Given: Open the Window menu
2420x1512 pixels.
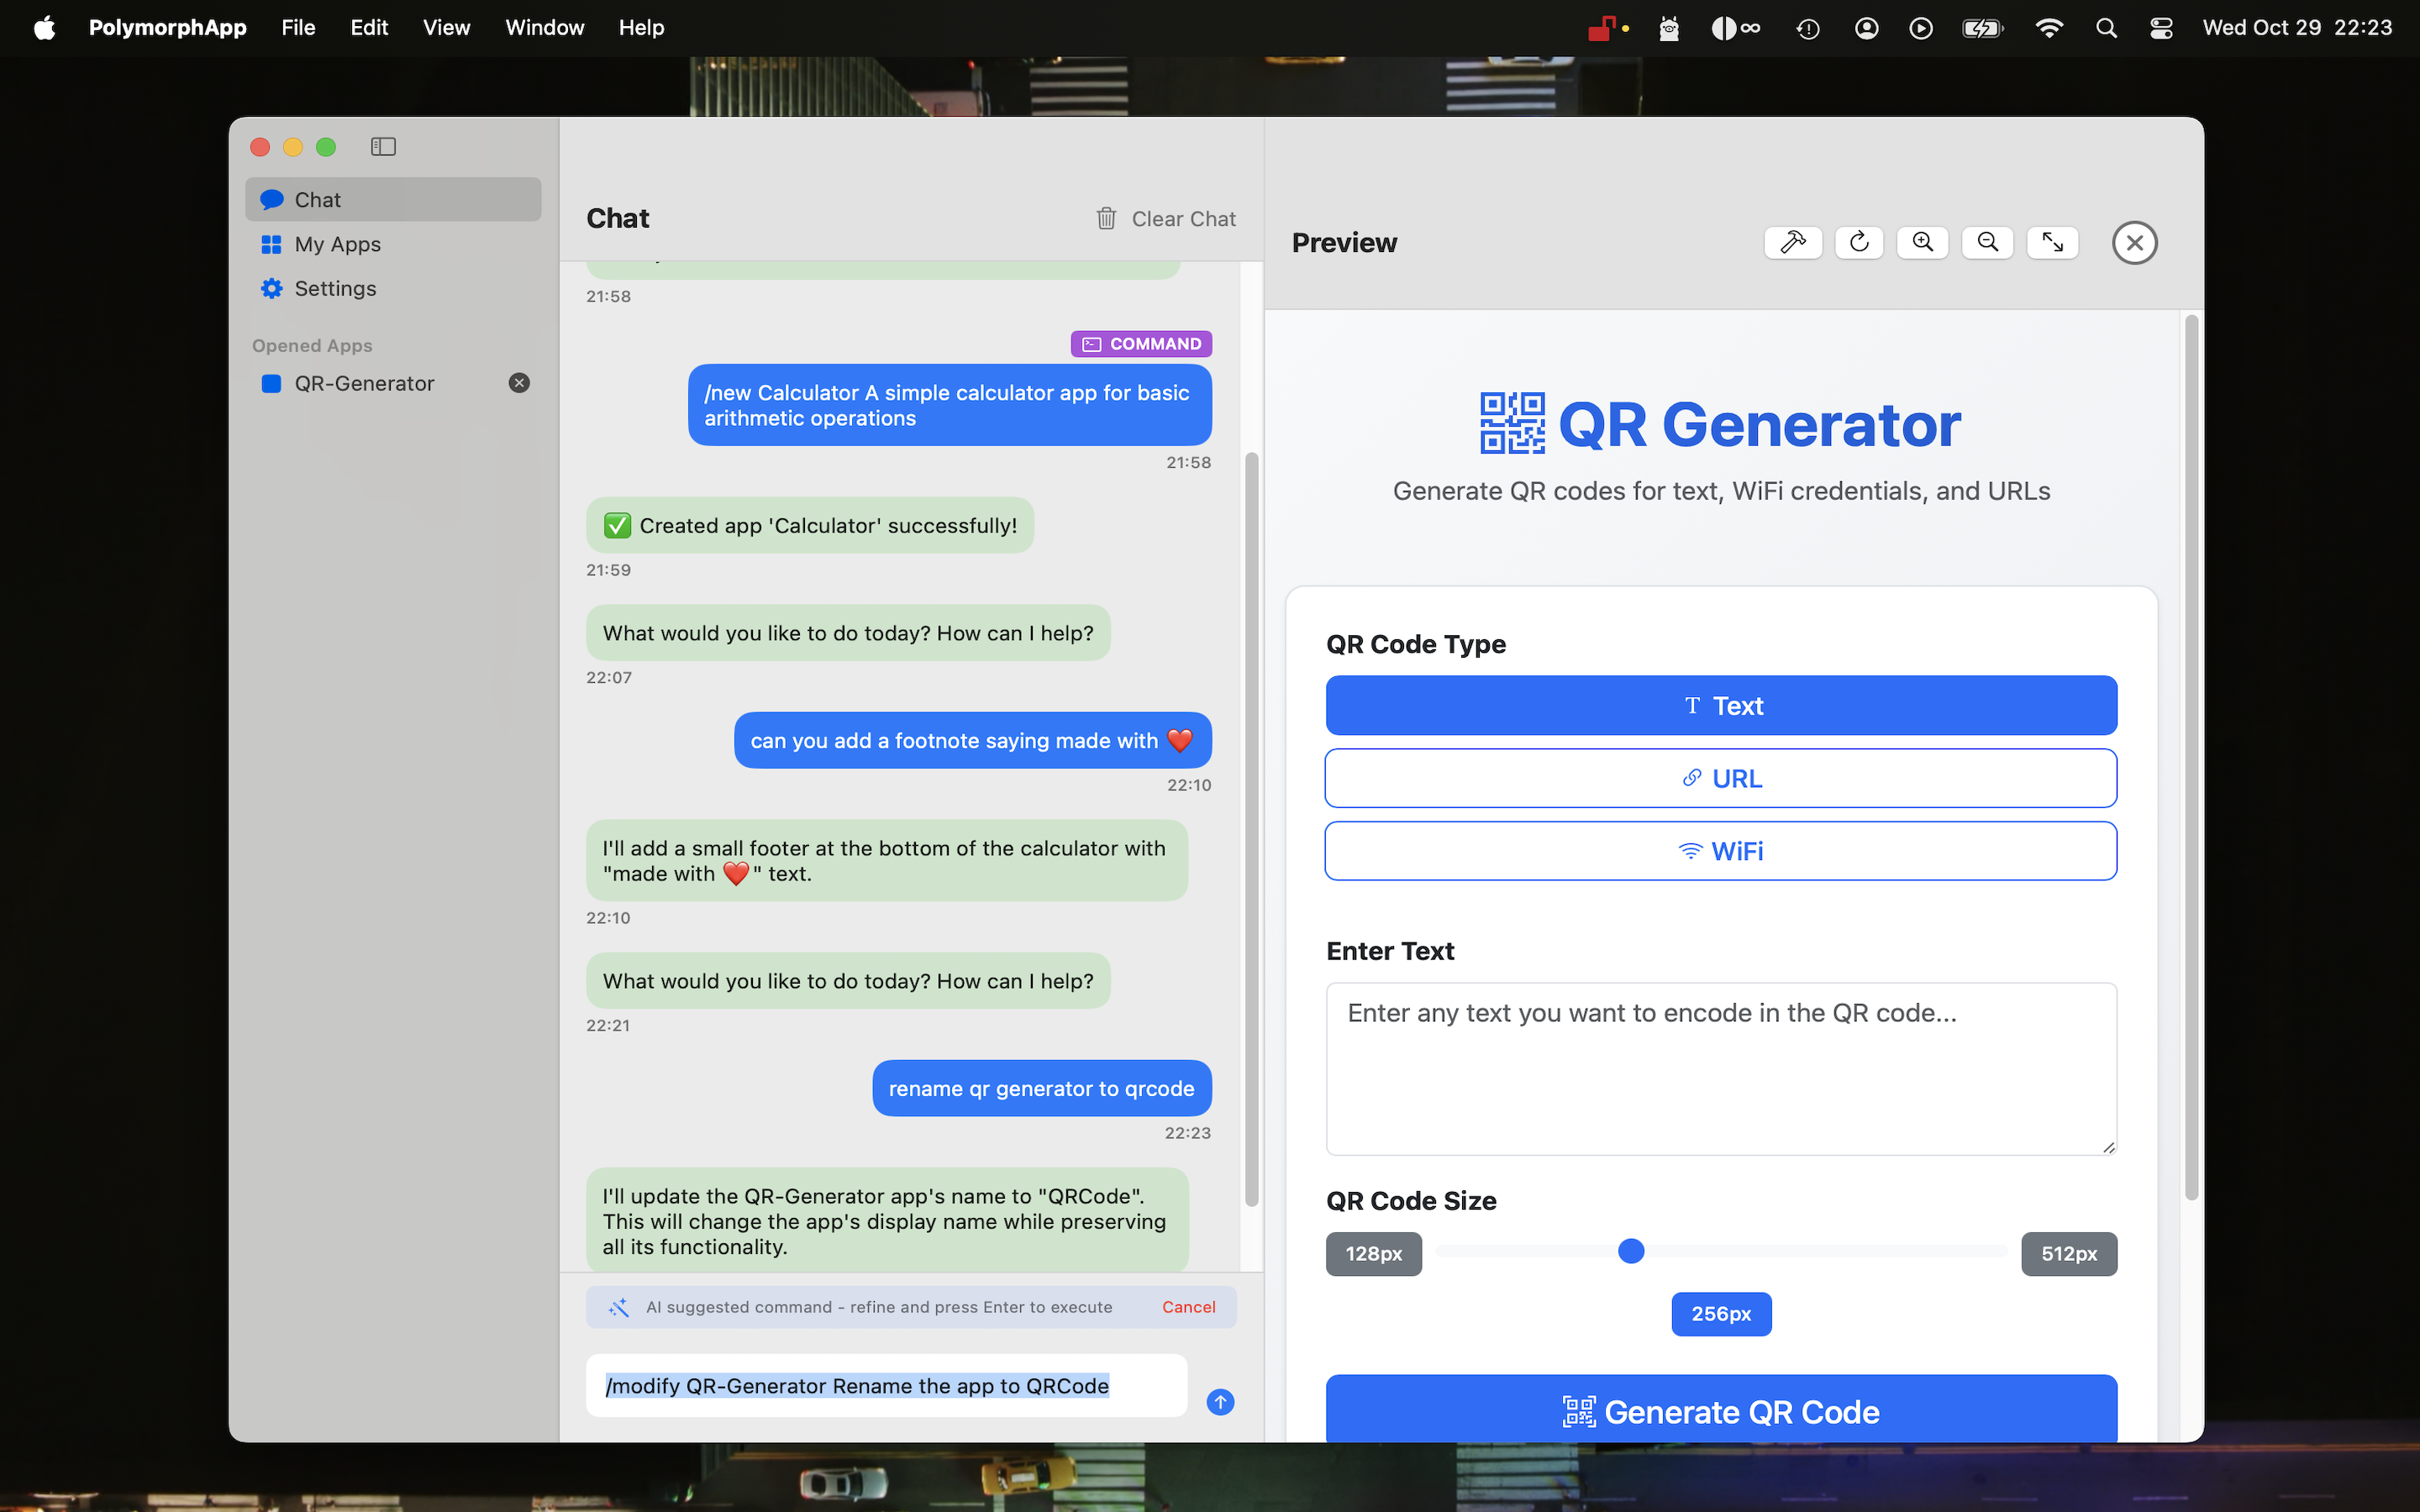Looking at the screenshot, I should [x=544, y=27].
